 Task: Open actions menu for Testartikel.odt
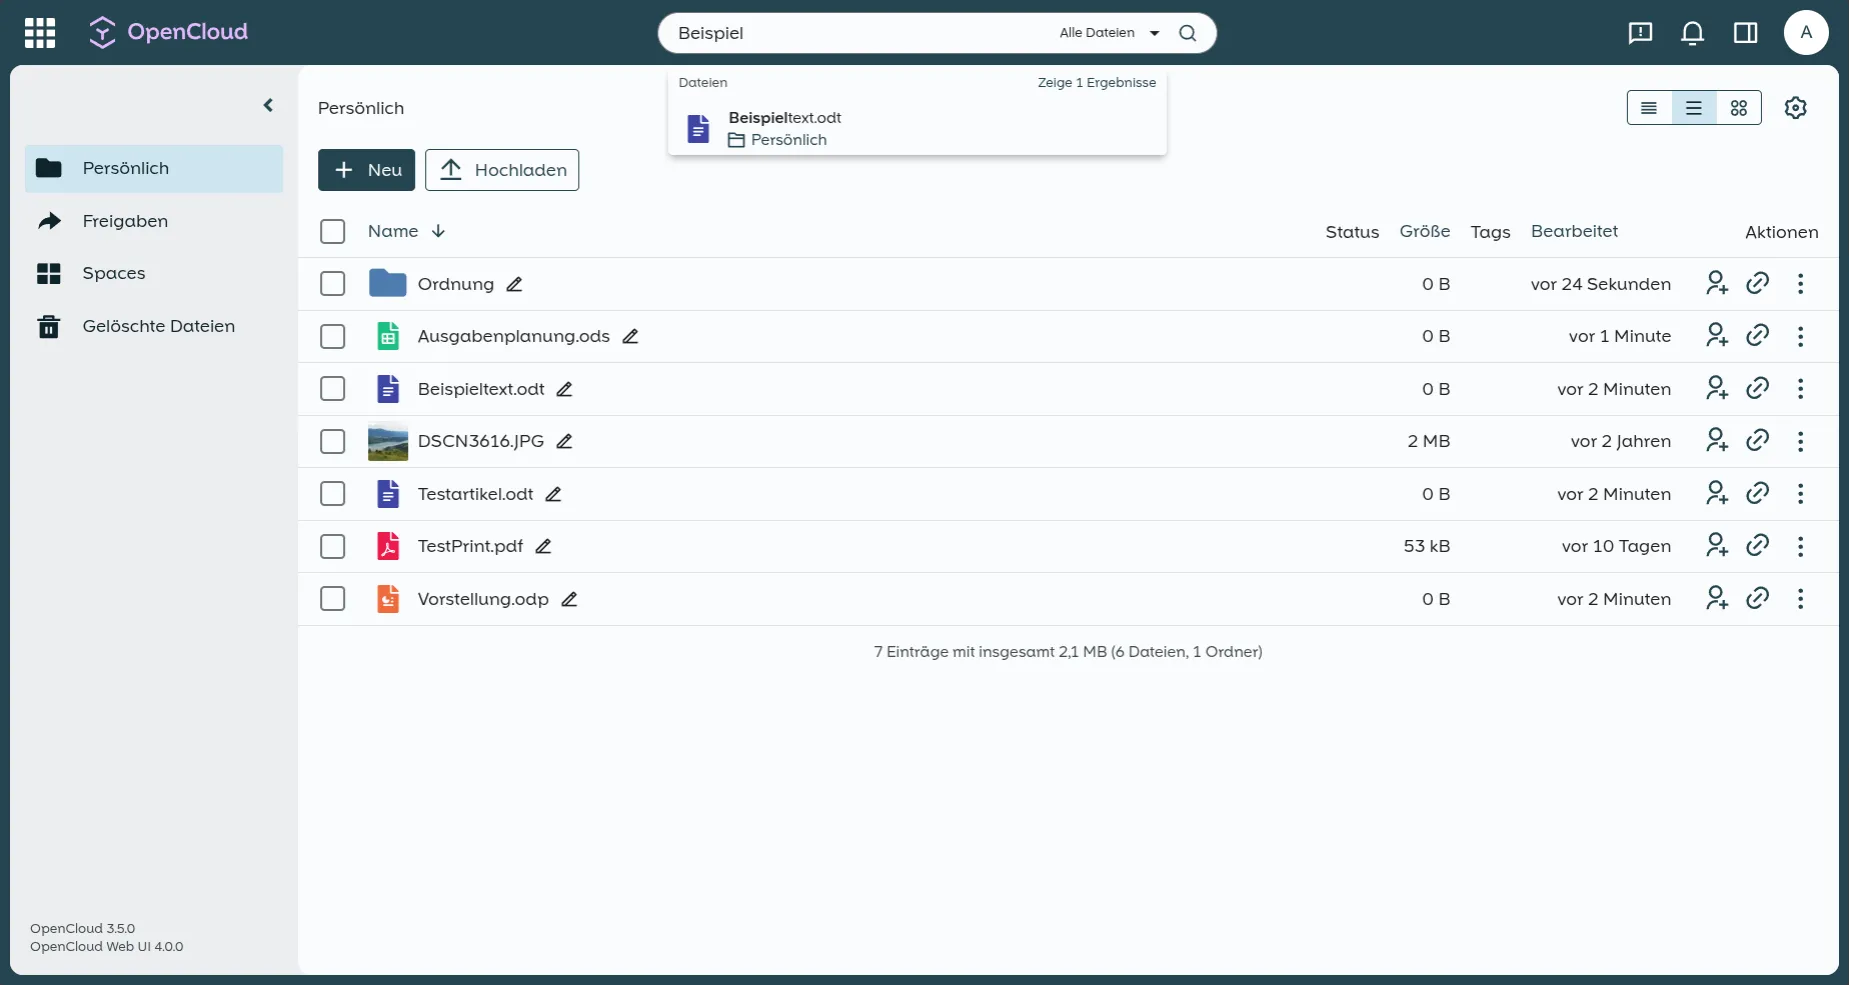pyautogui.click(x=1802, y=494)
